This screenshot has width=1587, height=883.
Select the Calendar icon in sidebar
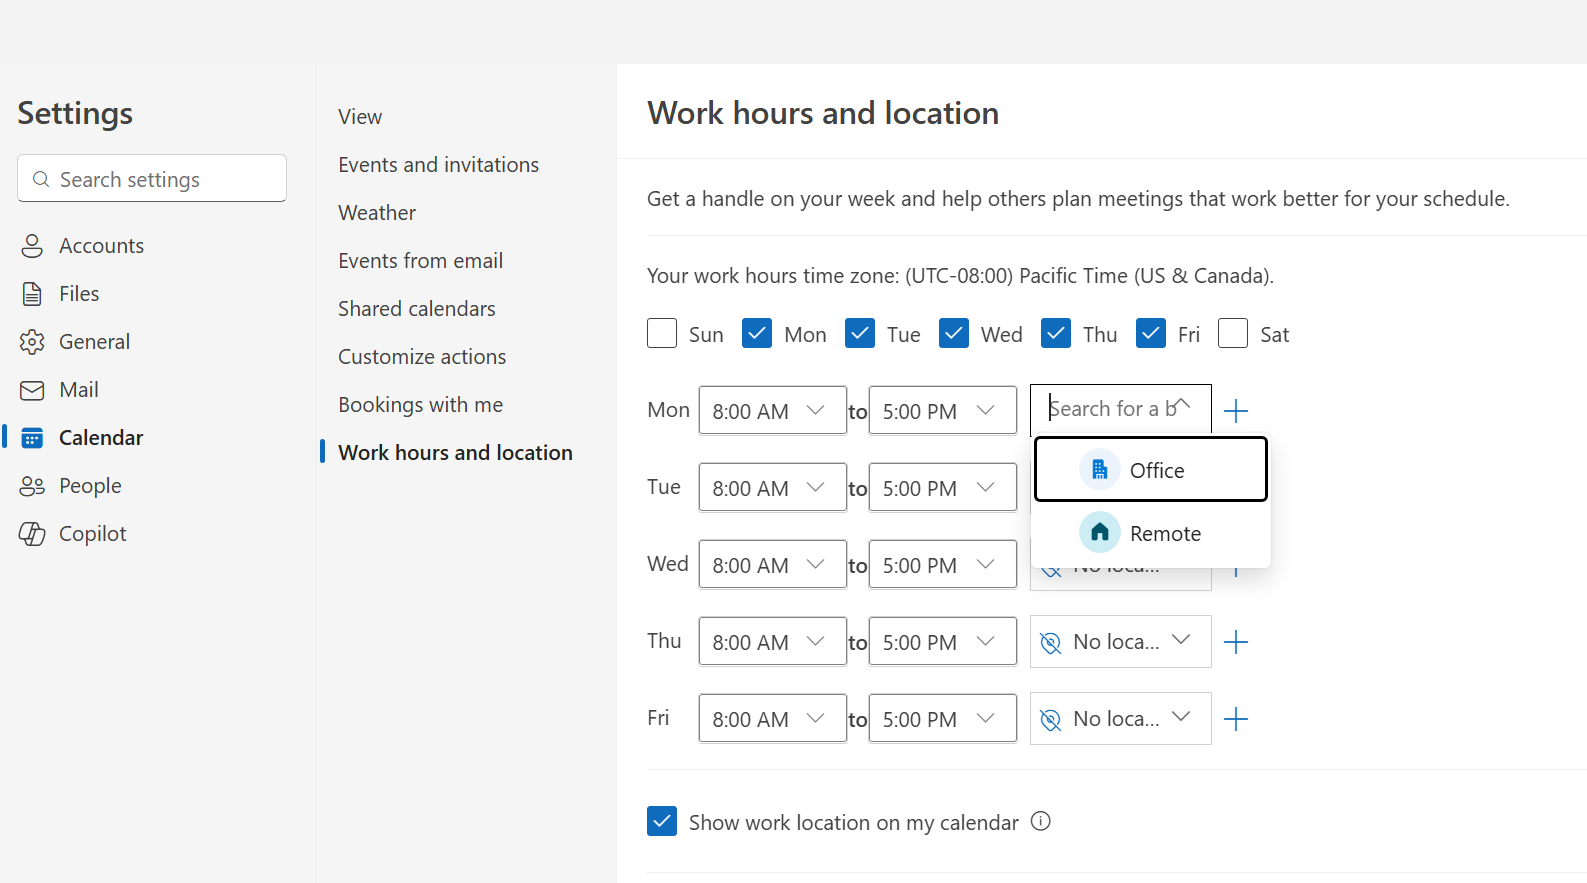32,438
